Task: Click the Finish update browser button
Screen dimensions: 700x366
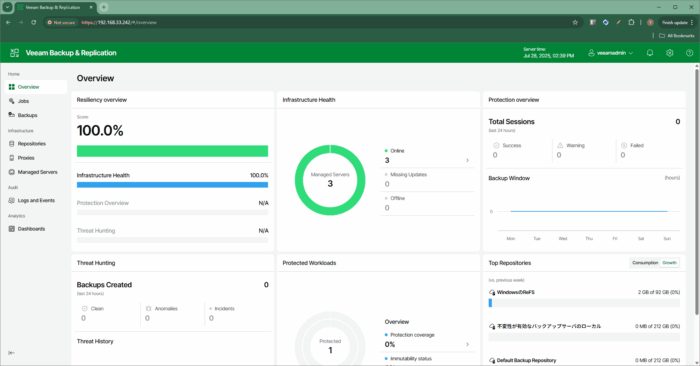Action: [x=678, y=22]
